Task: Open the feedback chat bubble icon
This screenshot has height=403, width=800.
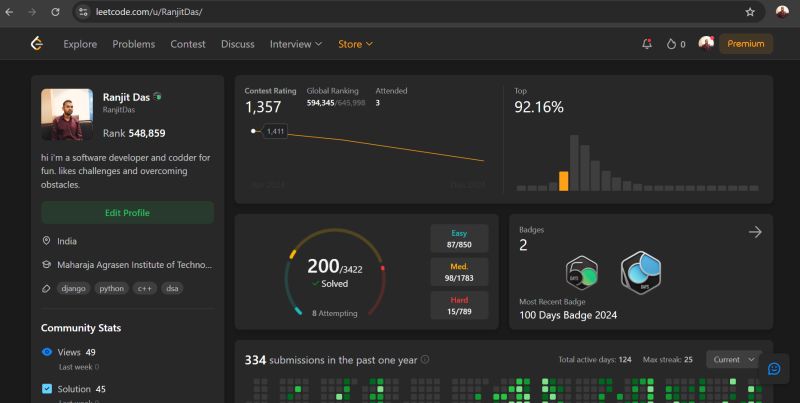Action: [774, 368]
